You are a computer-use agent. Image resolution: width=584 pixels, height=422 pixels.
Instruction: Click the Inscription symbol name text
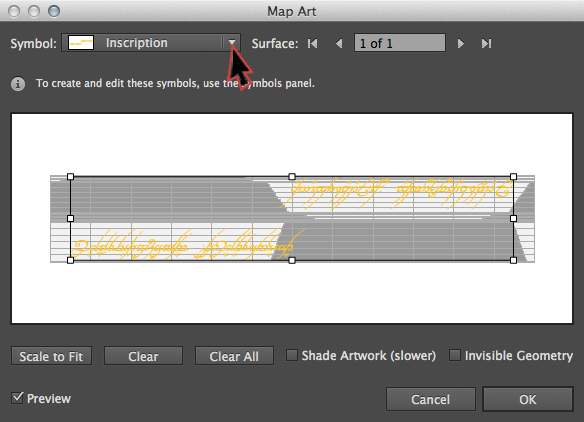137,43
